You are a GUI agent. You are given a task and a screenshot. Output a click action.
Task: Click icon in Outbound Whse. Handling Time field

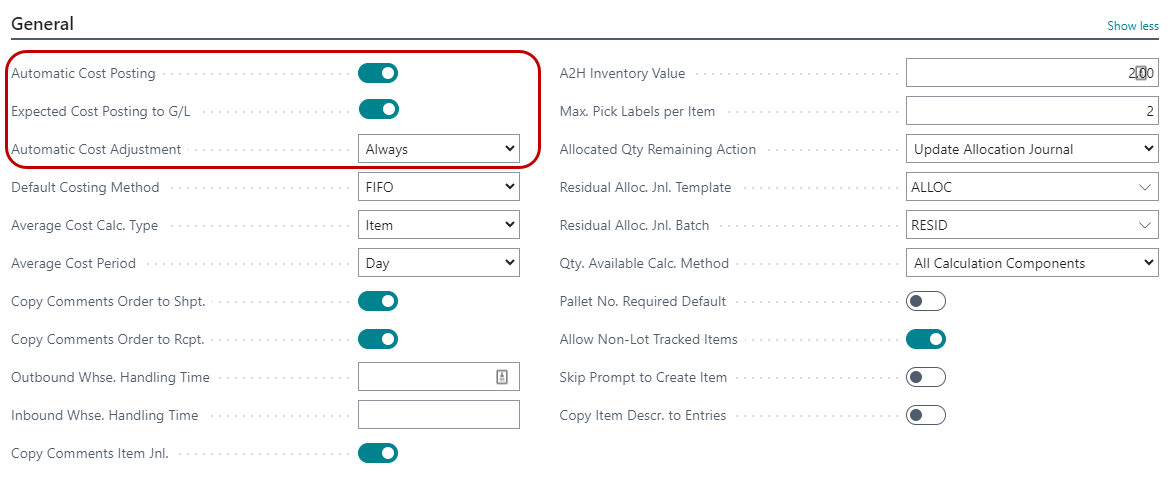pyautogui.click(x=502, y=377)
